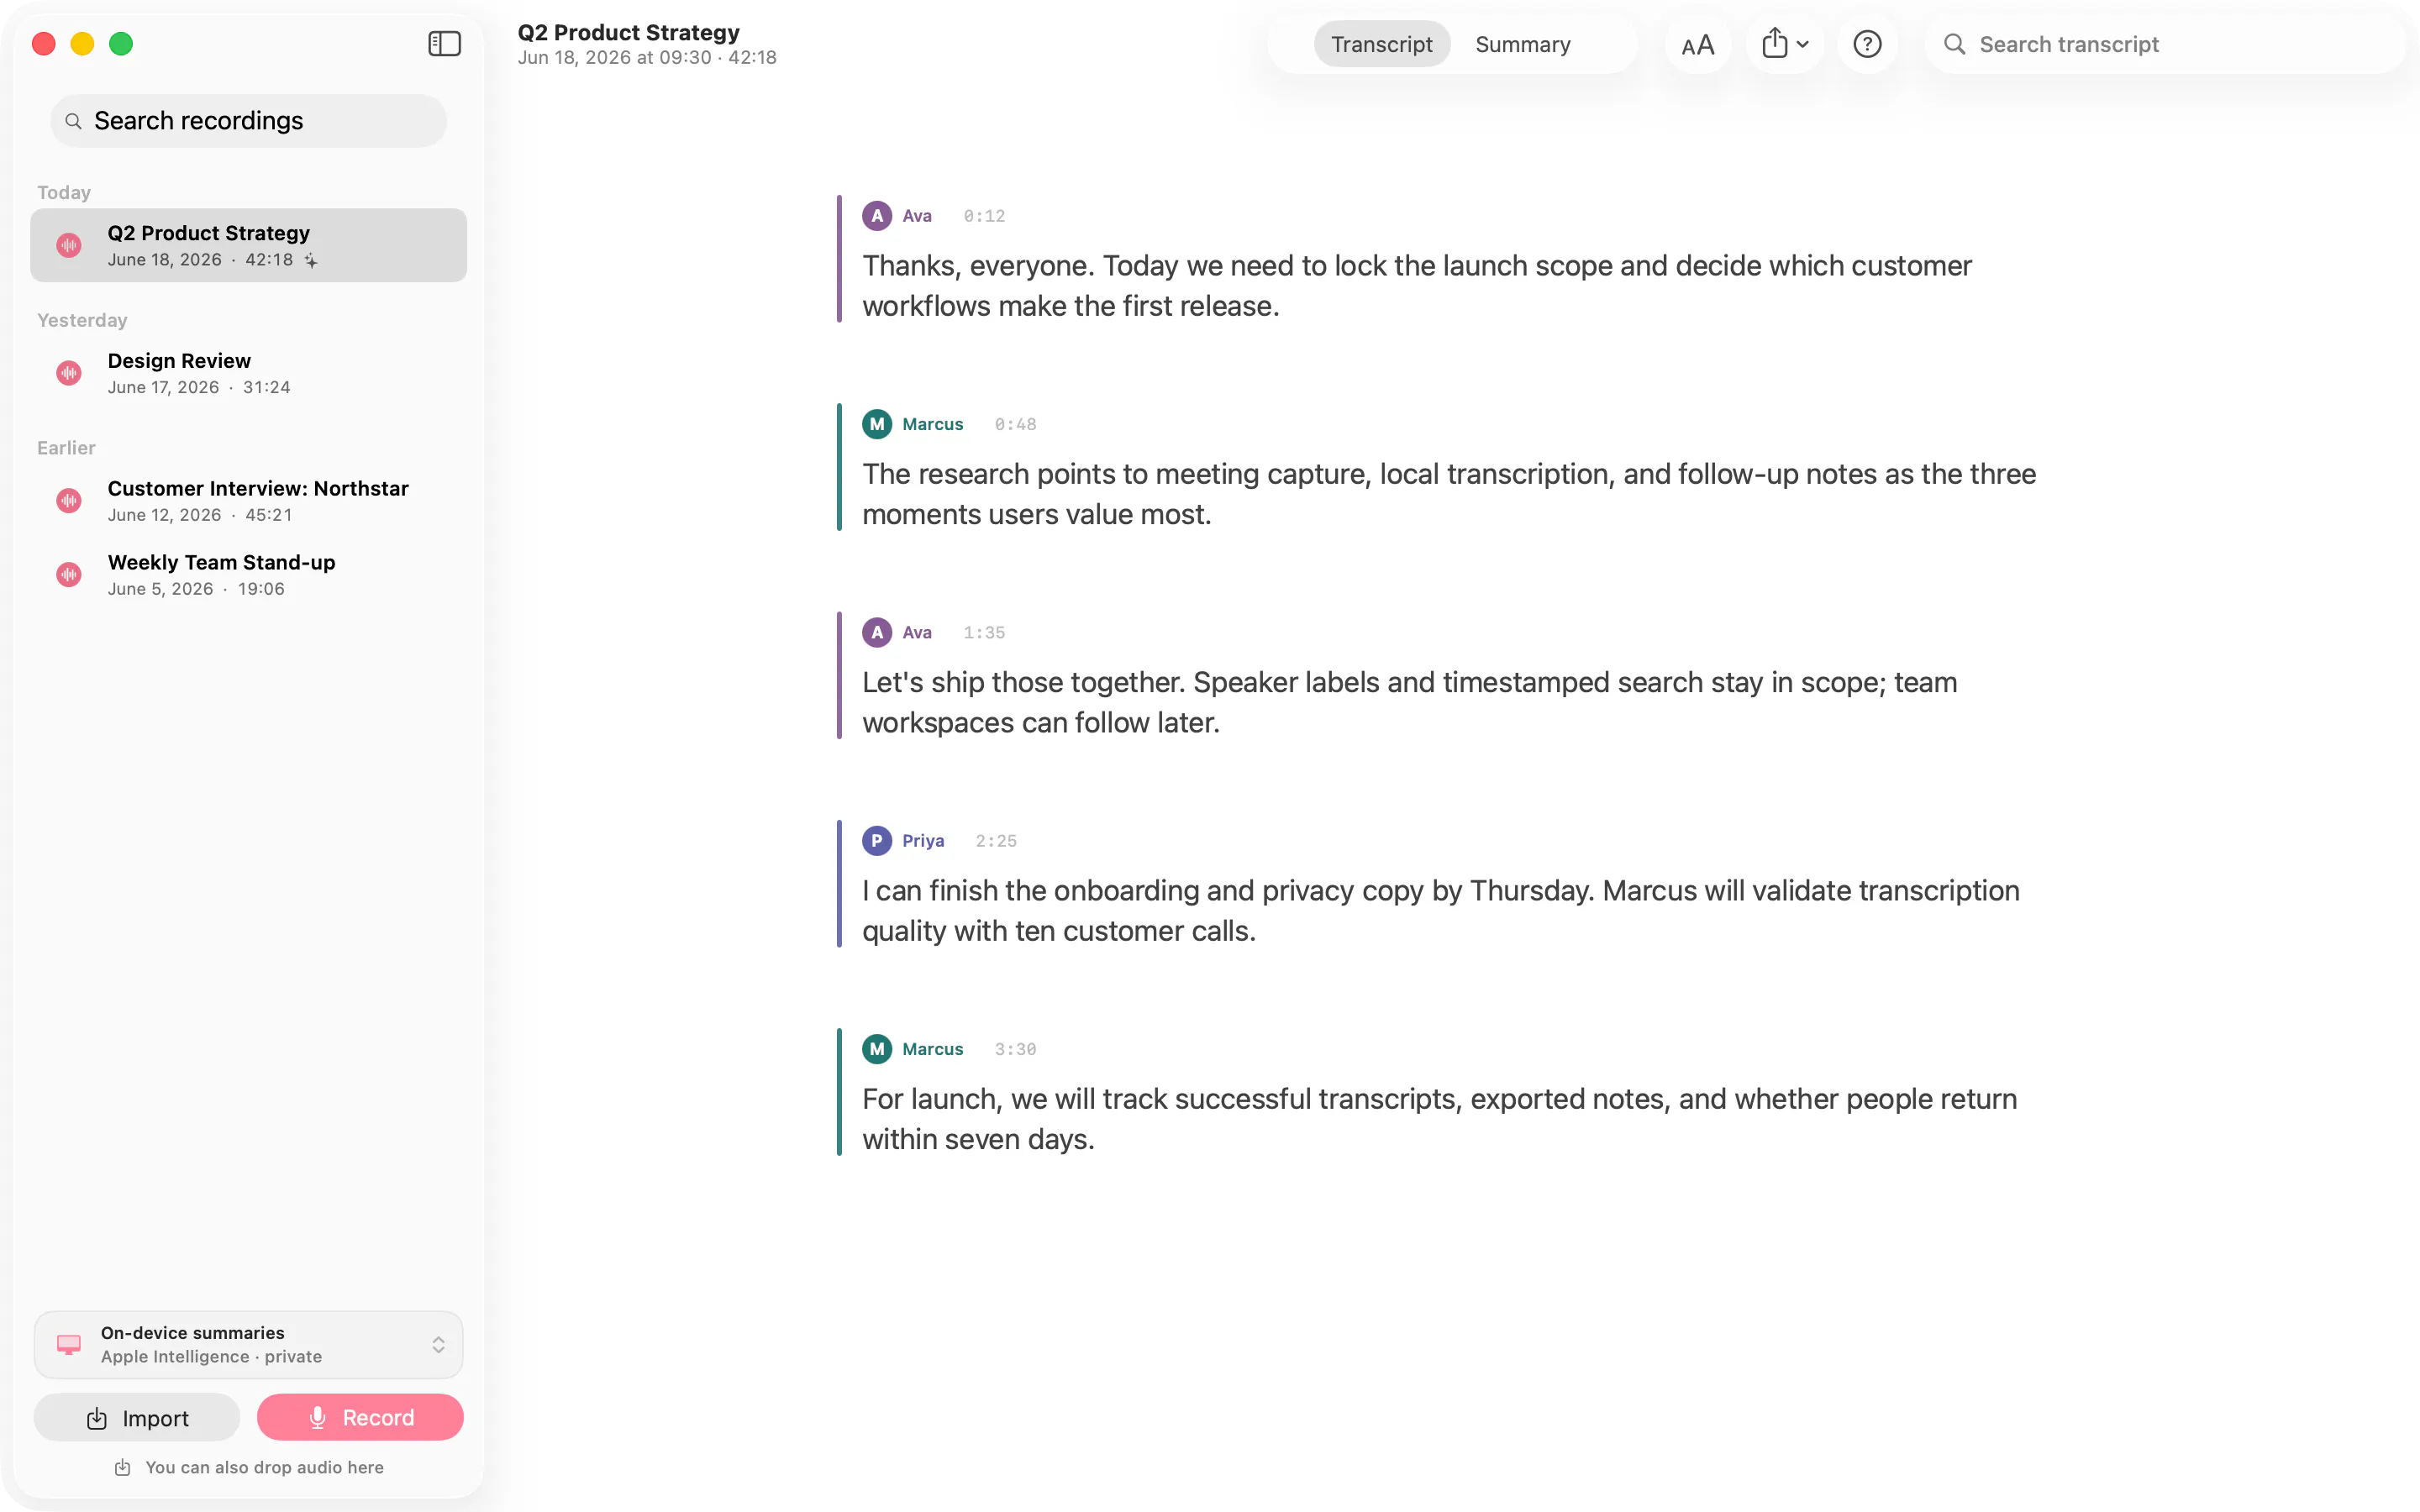The height and width of the screenshot is (1512, 2420).
Task: Switch to the Summary tab
Action: click(x=1522, y=44)
